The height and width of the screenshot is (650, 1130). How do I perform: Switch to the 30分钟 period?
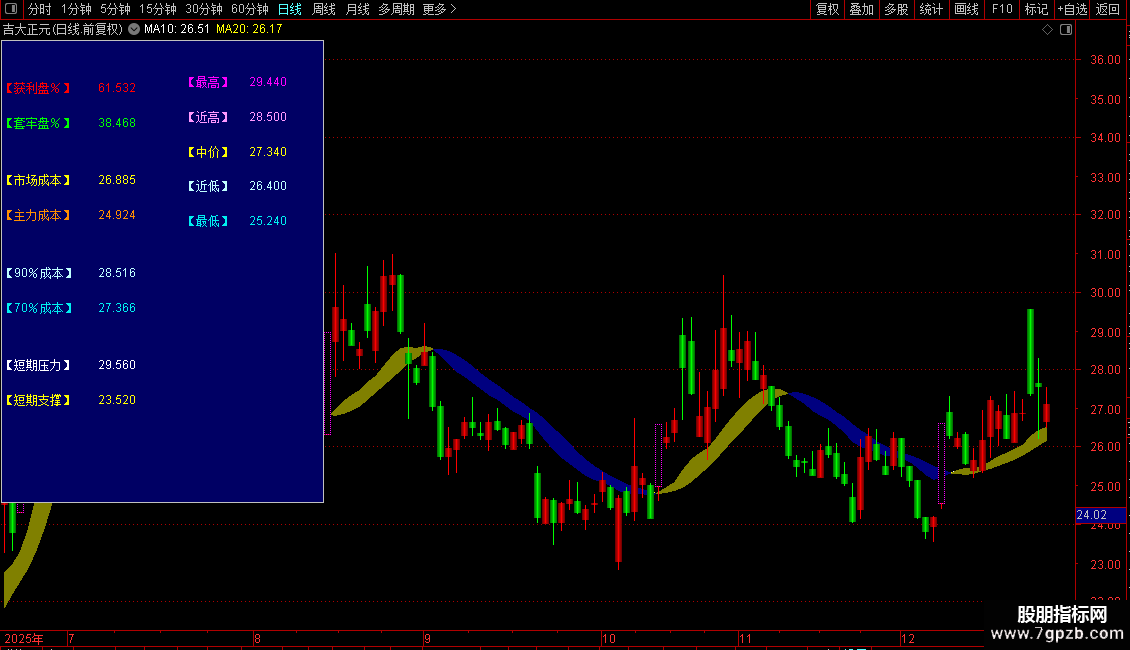204,9
